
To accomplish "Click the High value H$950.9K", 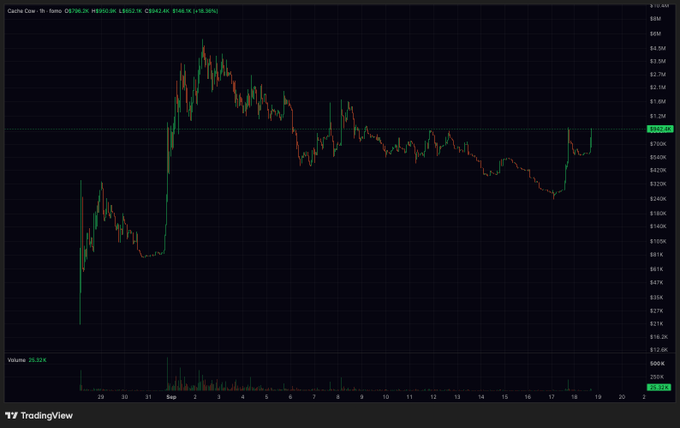I will point(104,11).
